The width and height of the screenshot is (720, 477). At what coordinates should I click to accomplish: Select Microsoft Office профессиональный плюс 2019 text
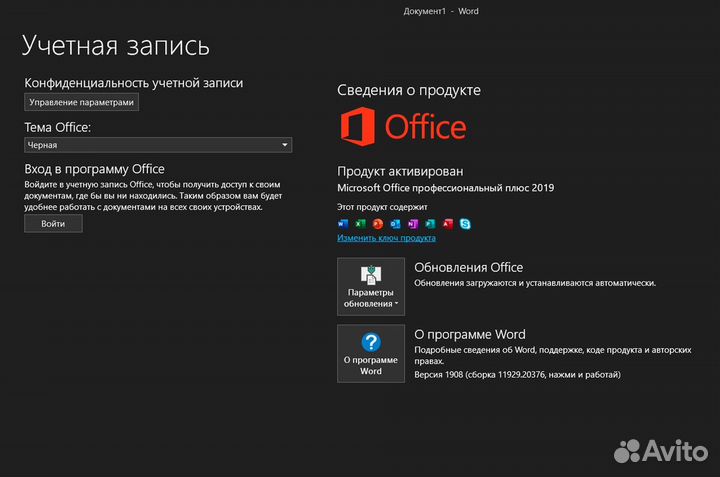[445, 188]
